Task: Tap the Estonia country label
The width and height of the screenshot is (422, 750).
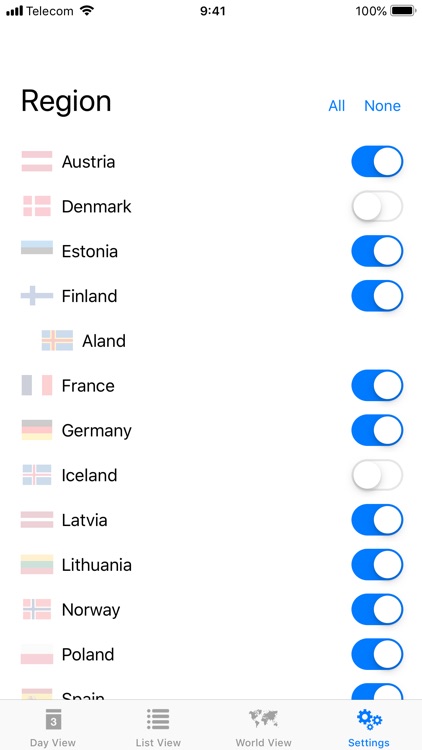Action: point(90,251)
